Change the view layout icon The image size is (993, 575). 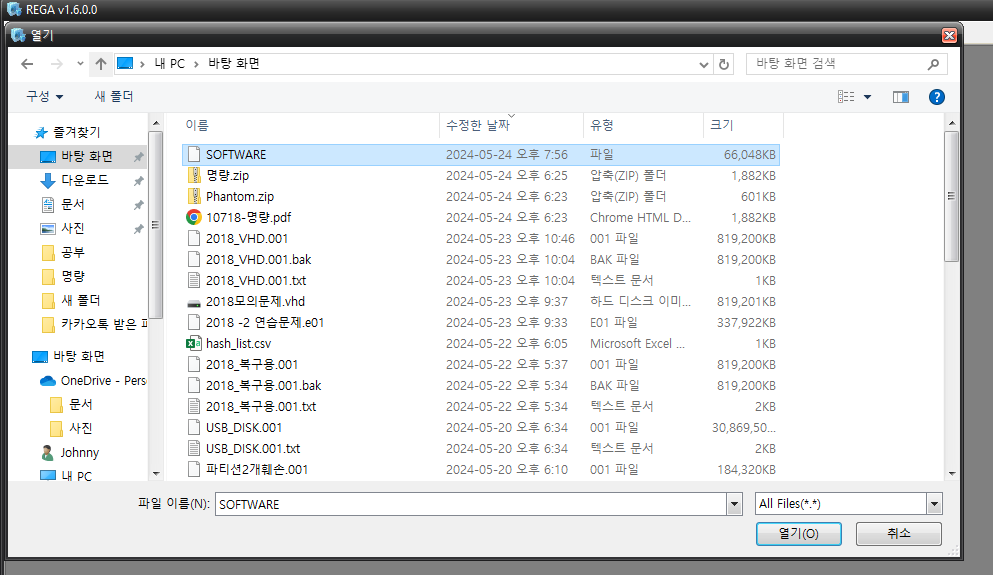(x=846, y=97)
